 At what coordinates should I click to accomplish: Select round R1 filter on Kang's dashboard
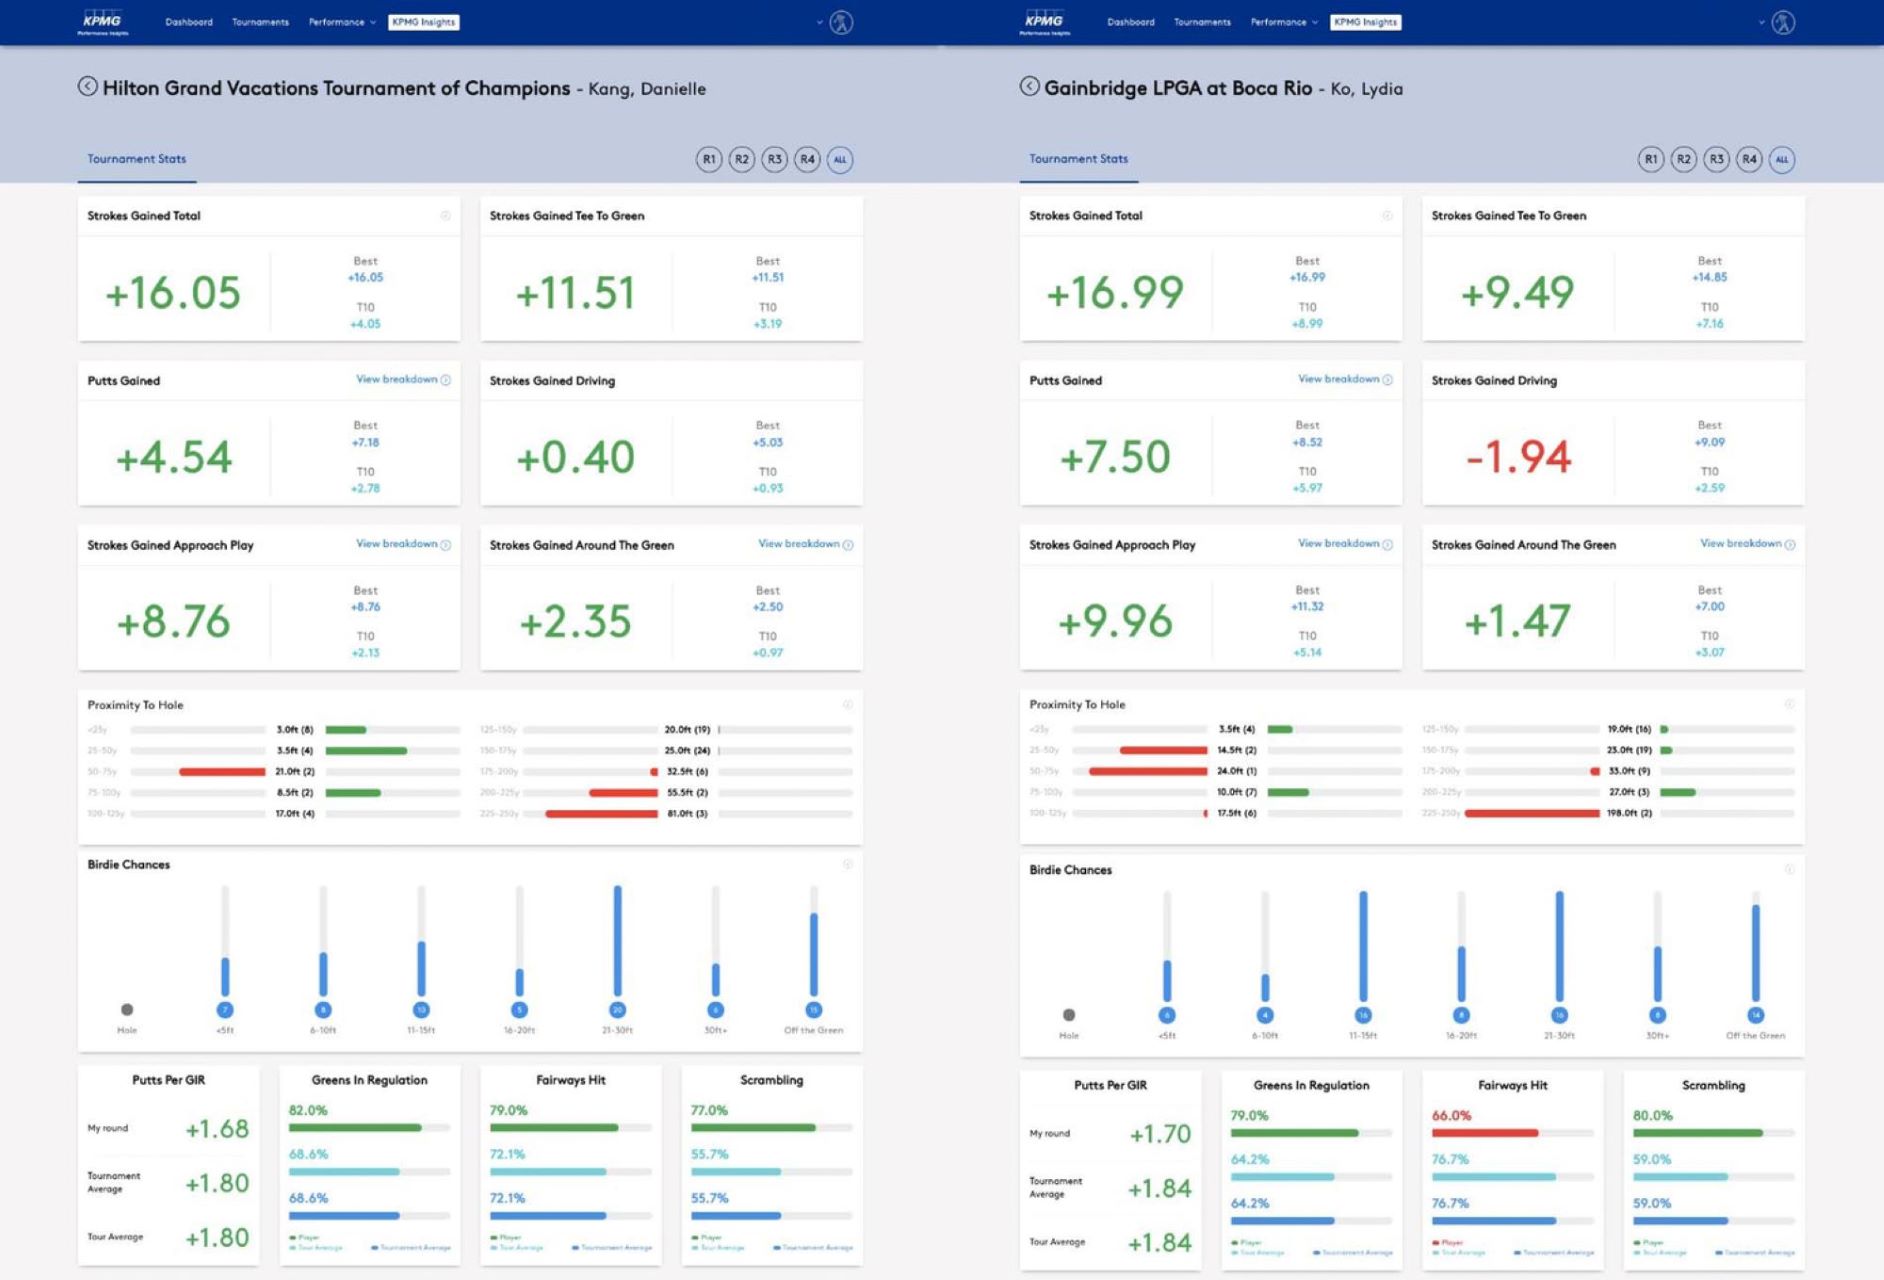coord(709,159)
